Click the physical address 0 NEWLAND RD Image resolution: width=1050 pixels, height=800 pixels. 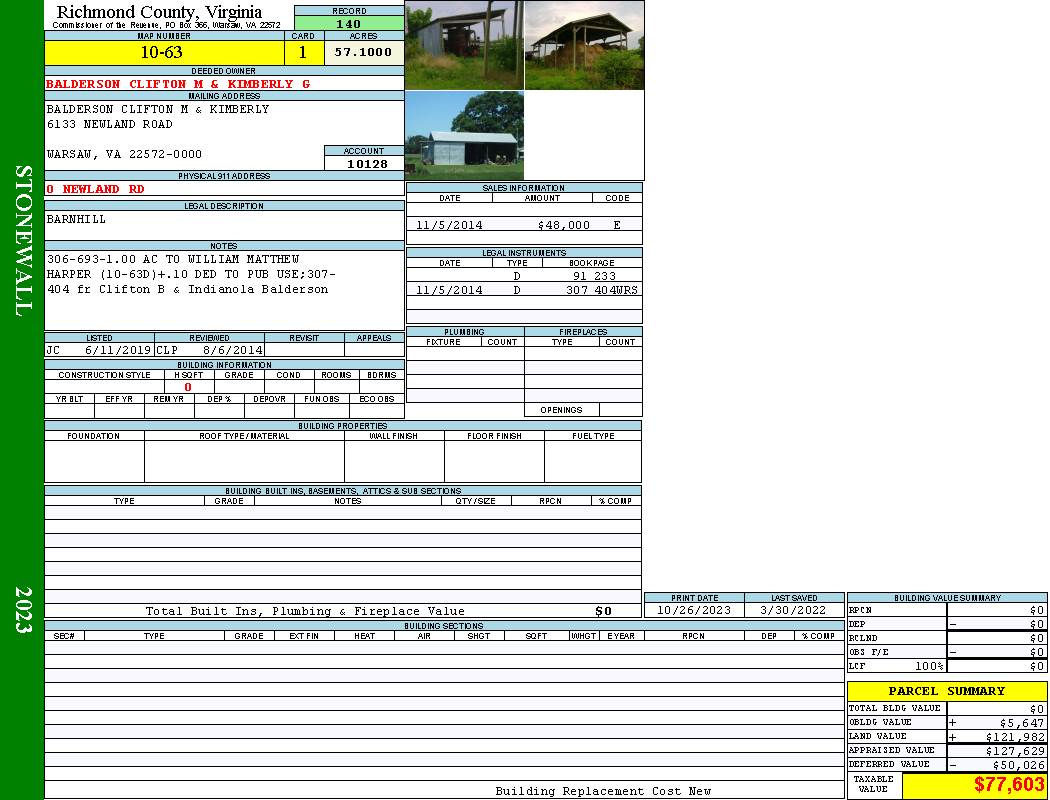pyautogui.click(x=96, y=189)
